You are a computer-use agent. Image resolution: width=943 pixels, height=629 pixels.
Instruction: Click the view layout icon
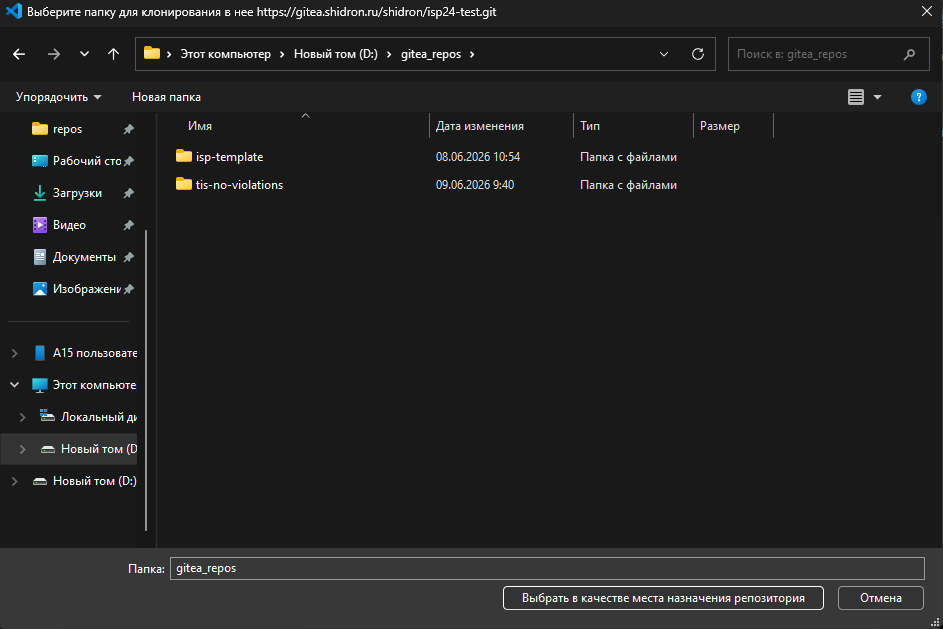[x=856, y=97]
